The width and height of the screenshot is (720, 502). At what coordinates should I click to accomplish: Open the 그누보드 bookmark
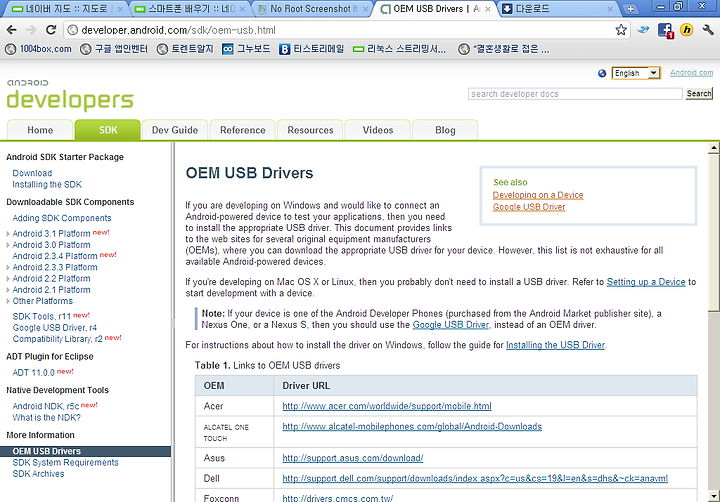pyautogui.click(x=246, y=49)
